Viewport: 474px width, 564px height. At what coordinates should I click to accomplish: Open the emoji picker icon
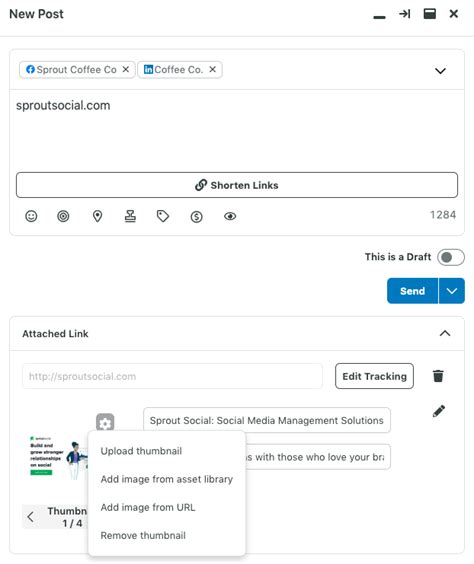31,216
